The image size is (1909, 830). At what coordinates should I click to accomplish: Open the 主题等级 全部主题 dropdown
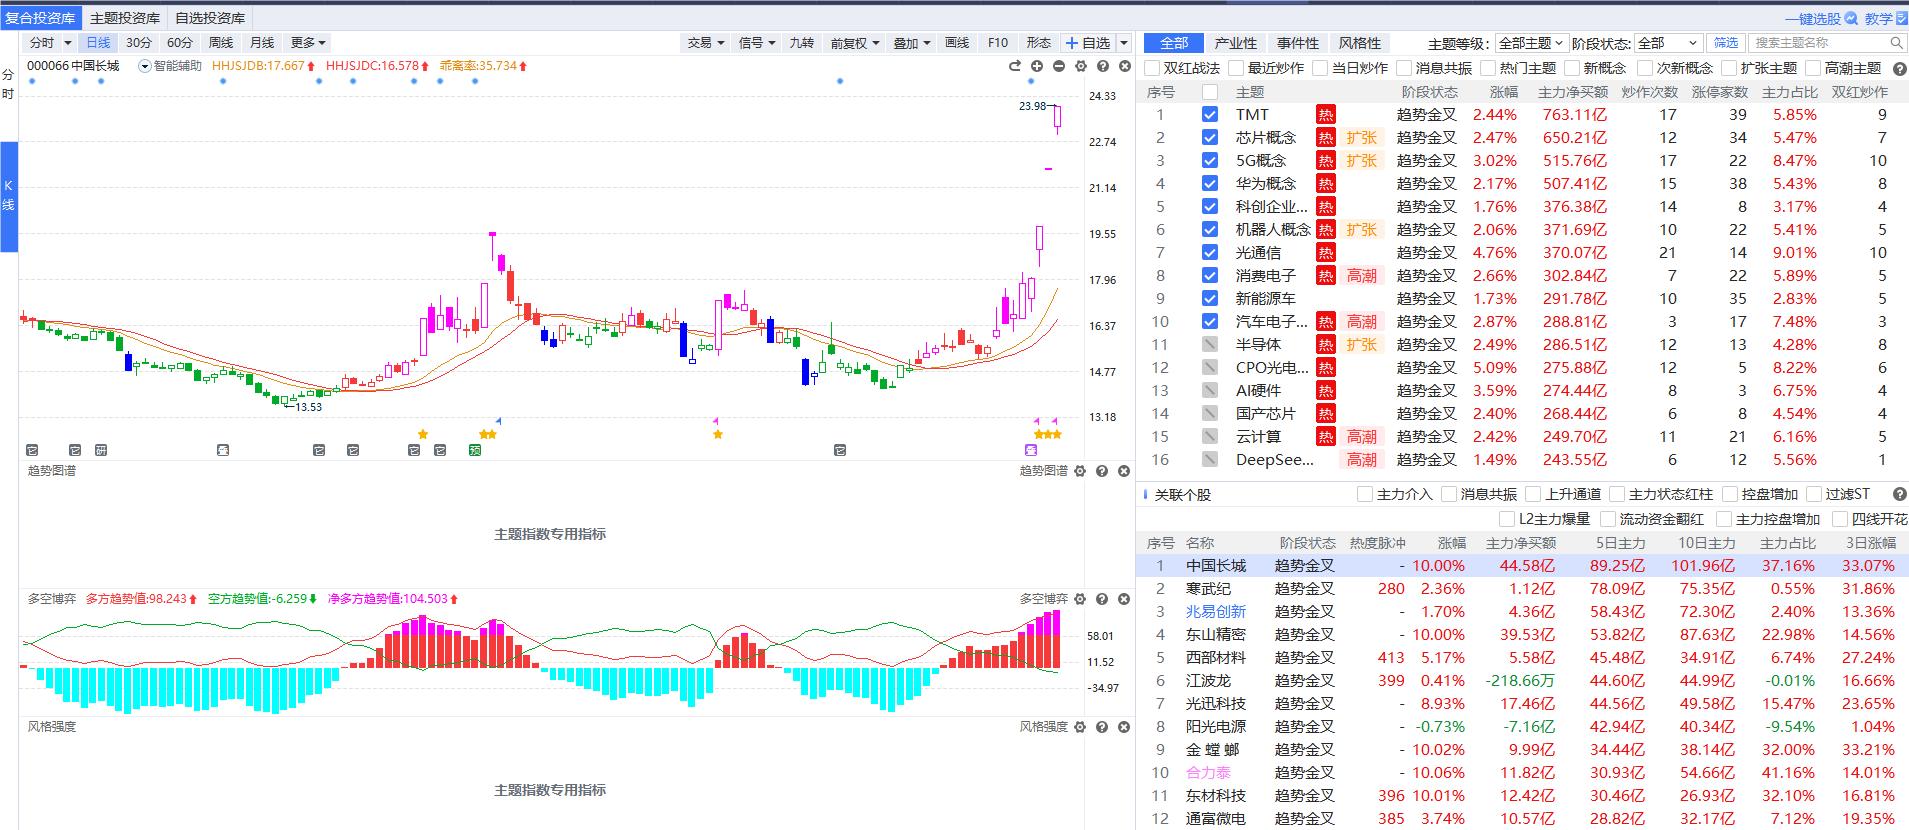1530,43
